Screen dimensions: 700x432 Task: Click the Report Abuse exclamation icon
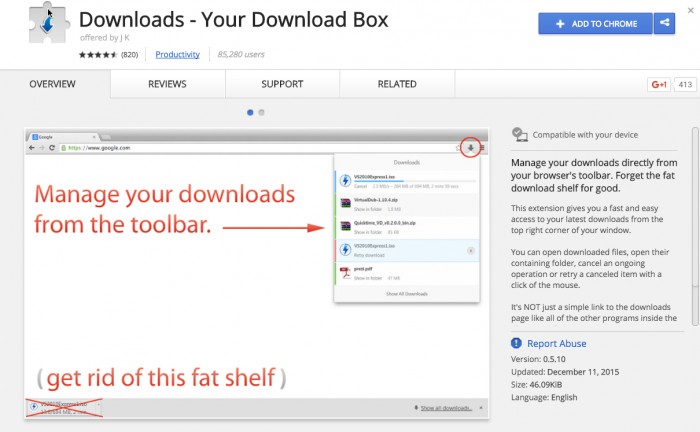[516, 343]
